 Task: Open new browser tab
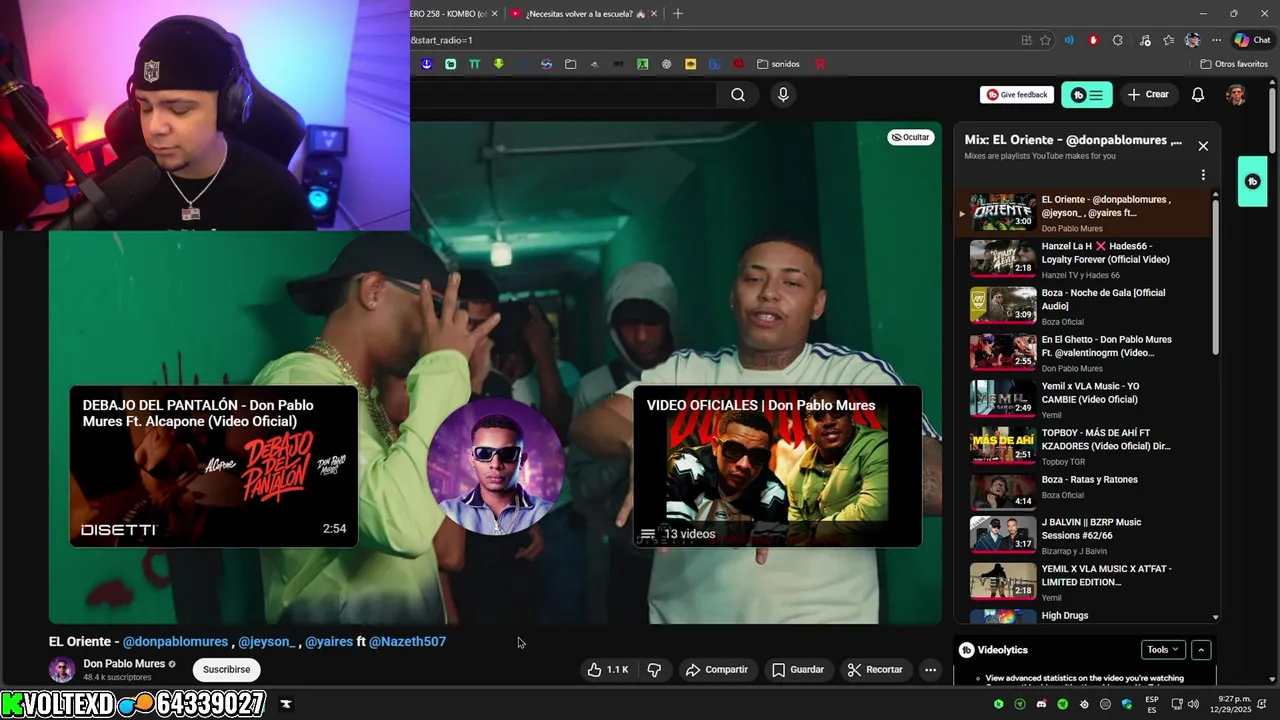point(678,14)
